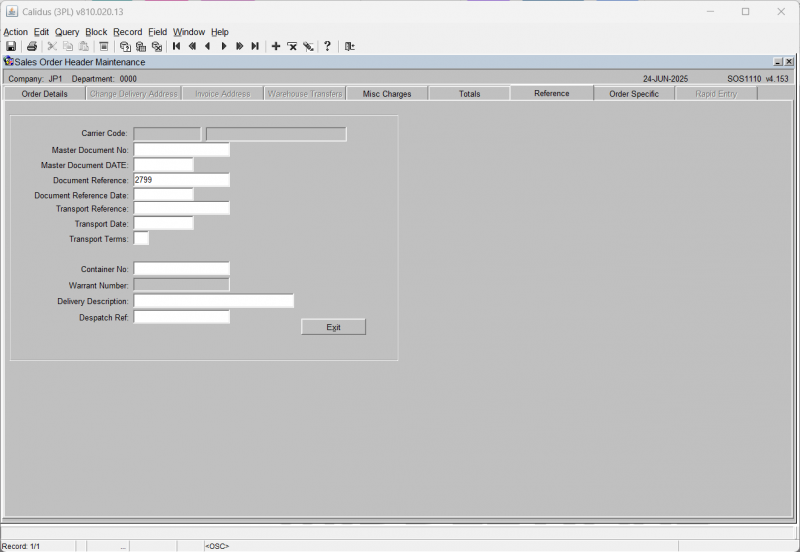This screenshot has height=552, width=800.
Task: Click the Record: 1/1 status text
Action: tap(21, 546)
